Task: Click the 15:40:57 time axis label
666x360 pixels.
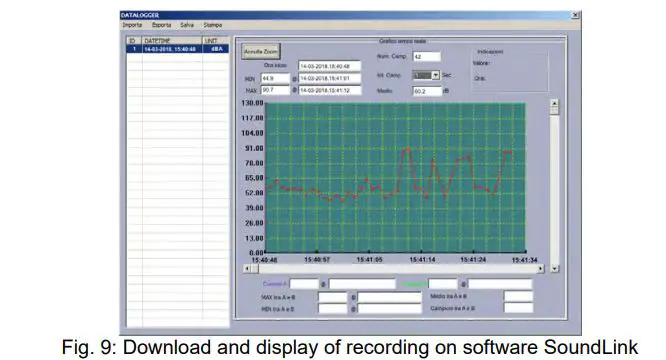Action: pyautogui.click(x=317, y=259)
